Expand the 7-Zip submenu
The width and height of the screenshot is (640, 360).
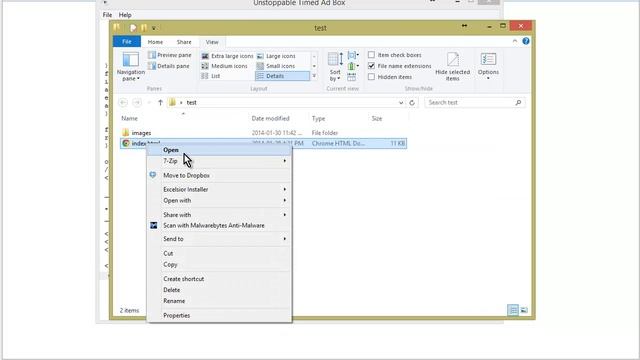(220, 161)
